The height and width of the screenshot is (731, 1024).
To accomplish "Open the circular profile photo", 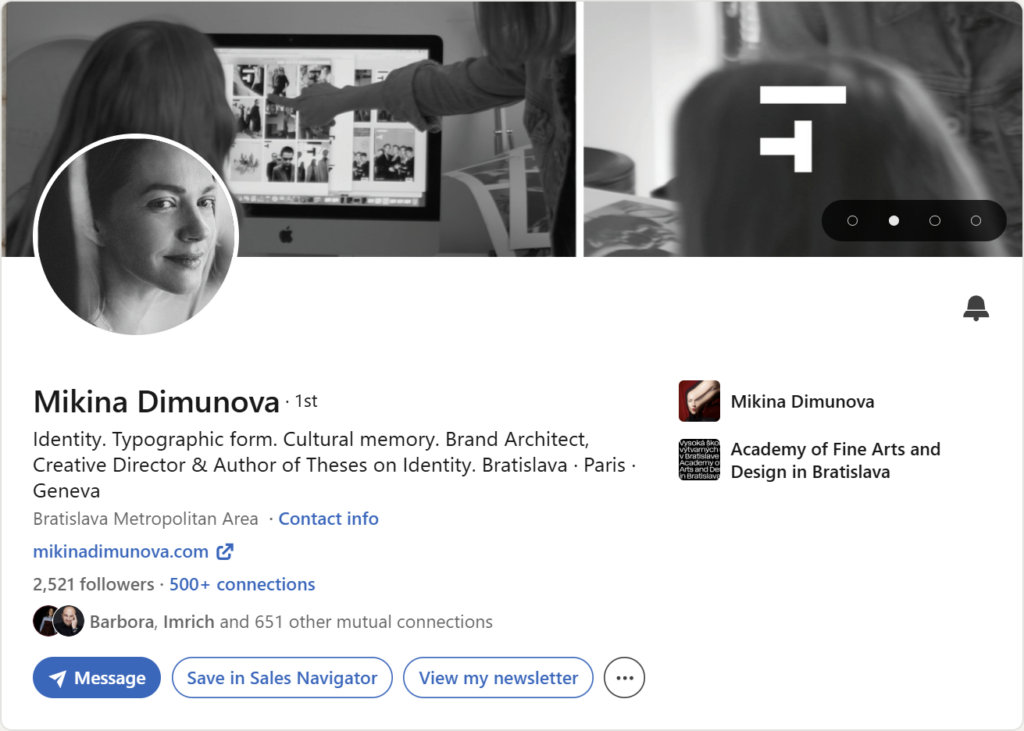I will [136, 235].
